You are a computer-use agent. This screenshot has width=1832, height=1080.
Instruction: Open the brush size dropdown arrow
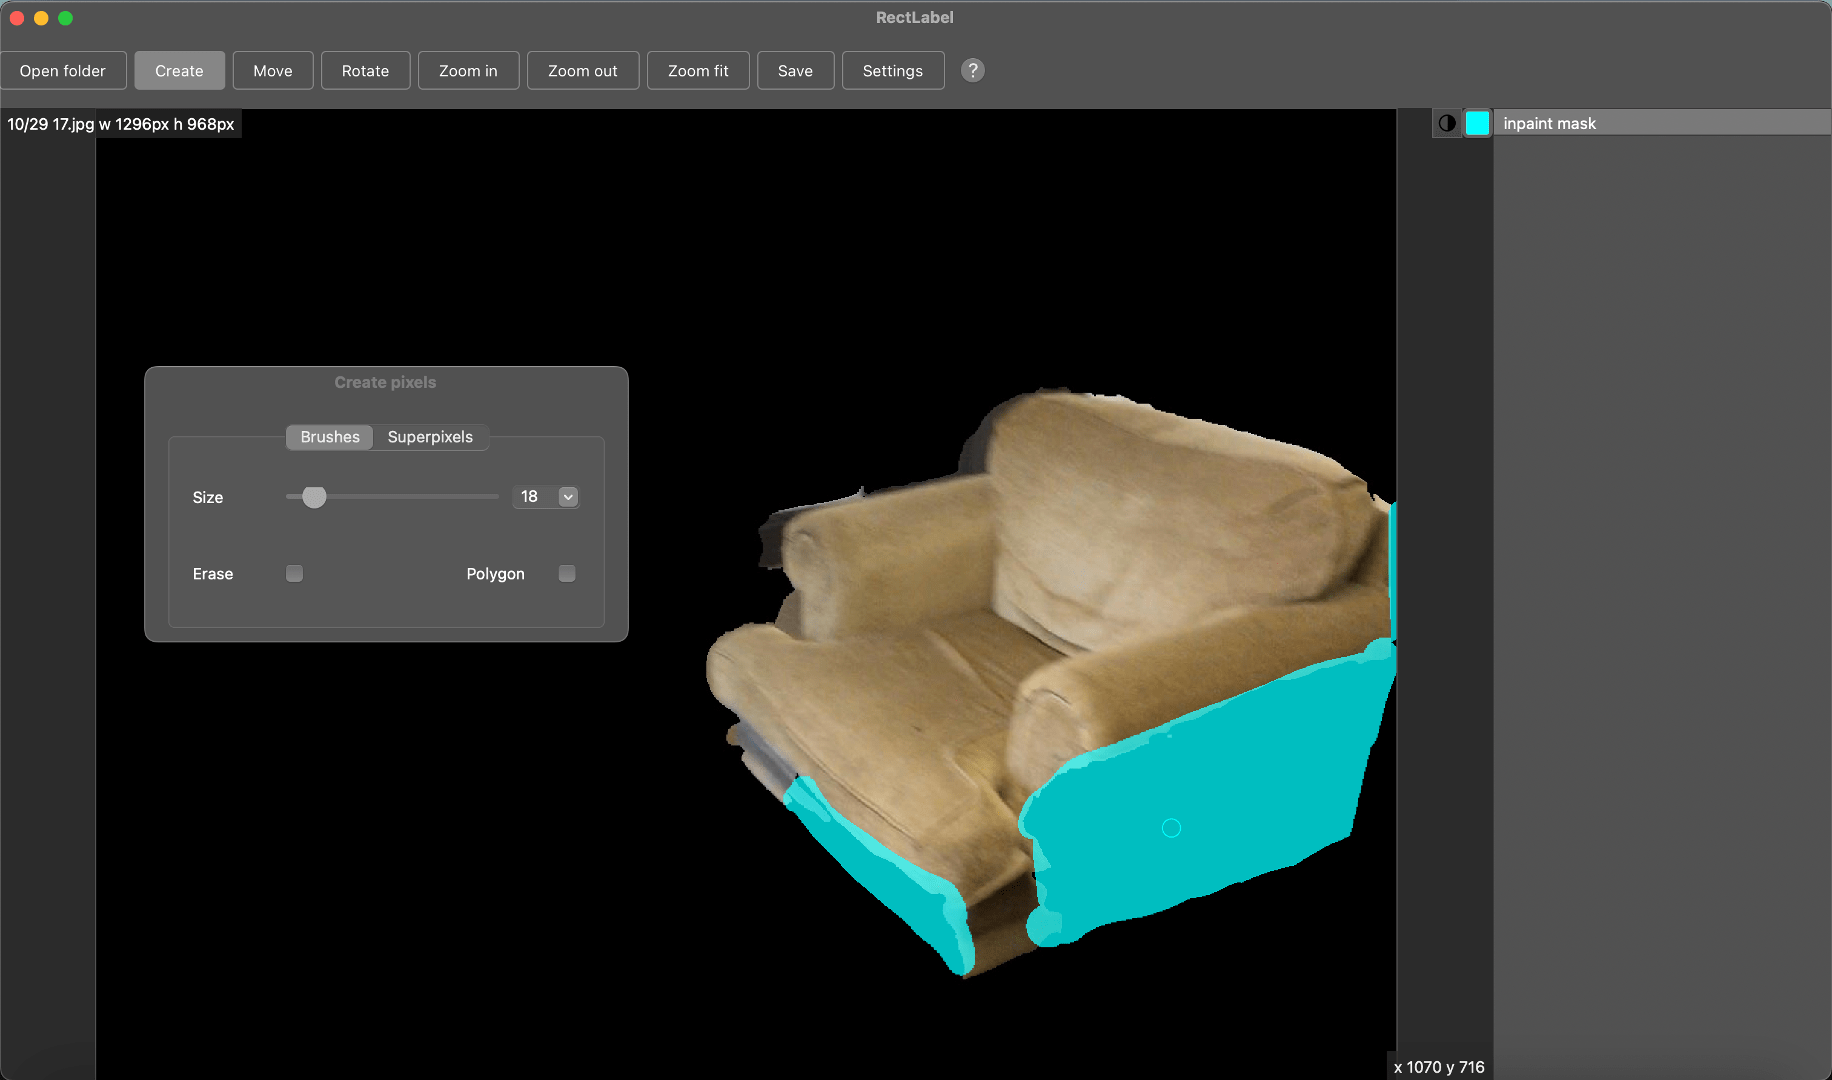(x=568, y=497)
